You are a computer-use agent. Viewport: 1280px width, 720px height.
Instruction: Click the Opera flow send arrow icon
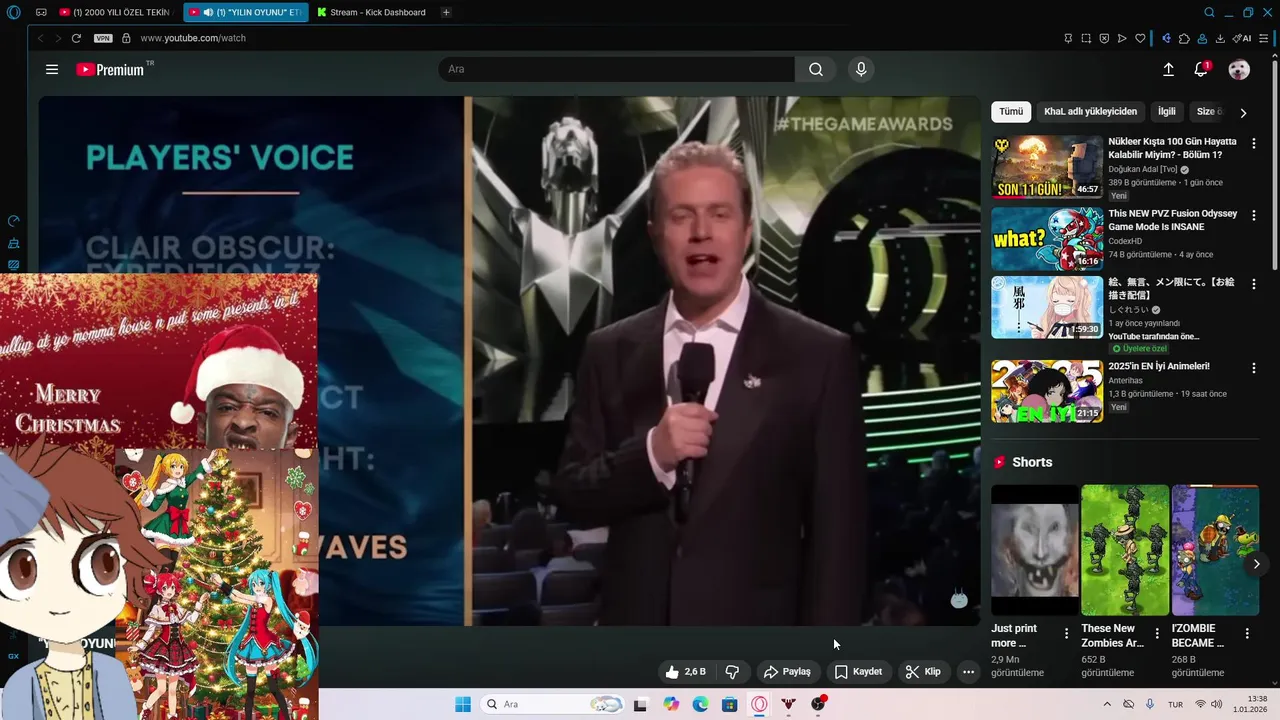1122,38
